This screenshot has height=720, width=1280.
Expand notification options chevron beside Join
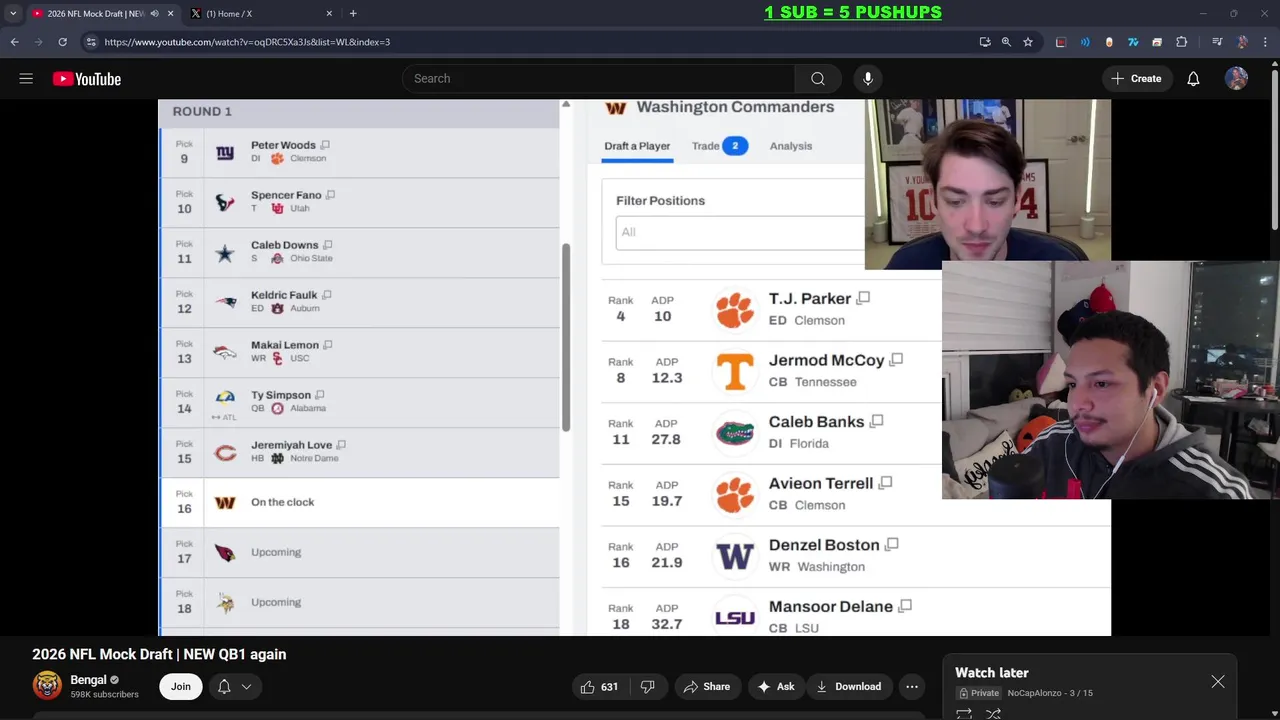click(246, 687)
